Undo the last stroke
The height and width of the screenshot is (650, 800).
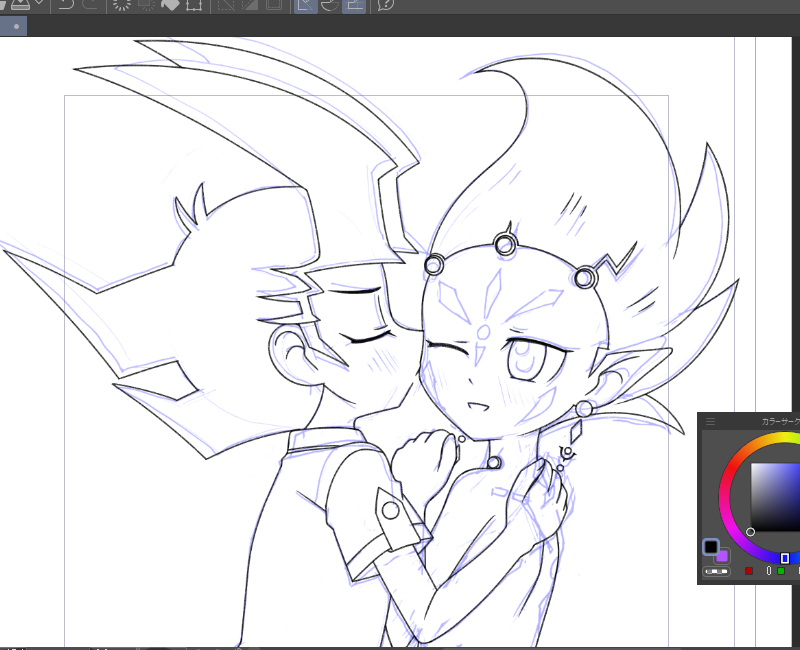pyautogui.click(x=66, y=5)
